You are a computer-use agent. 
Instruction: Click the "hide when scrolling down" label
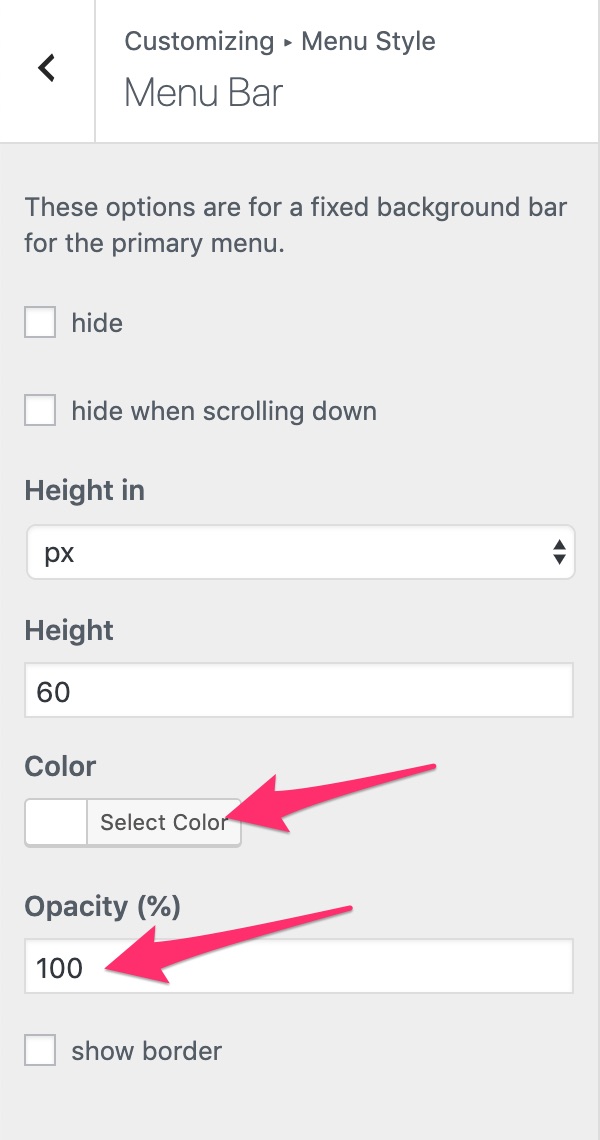224,411
